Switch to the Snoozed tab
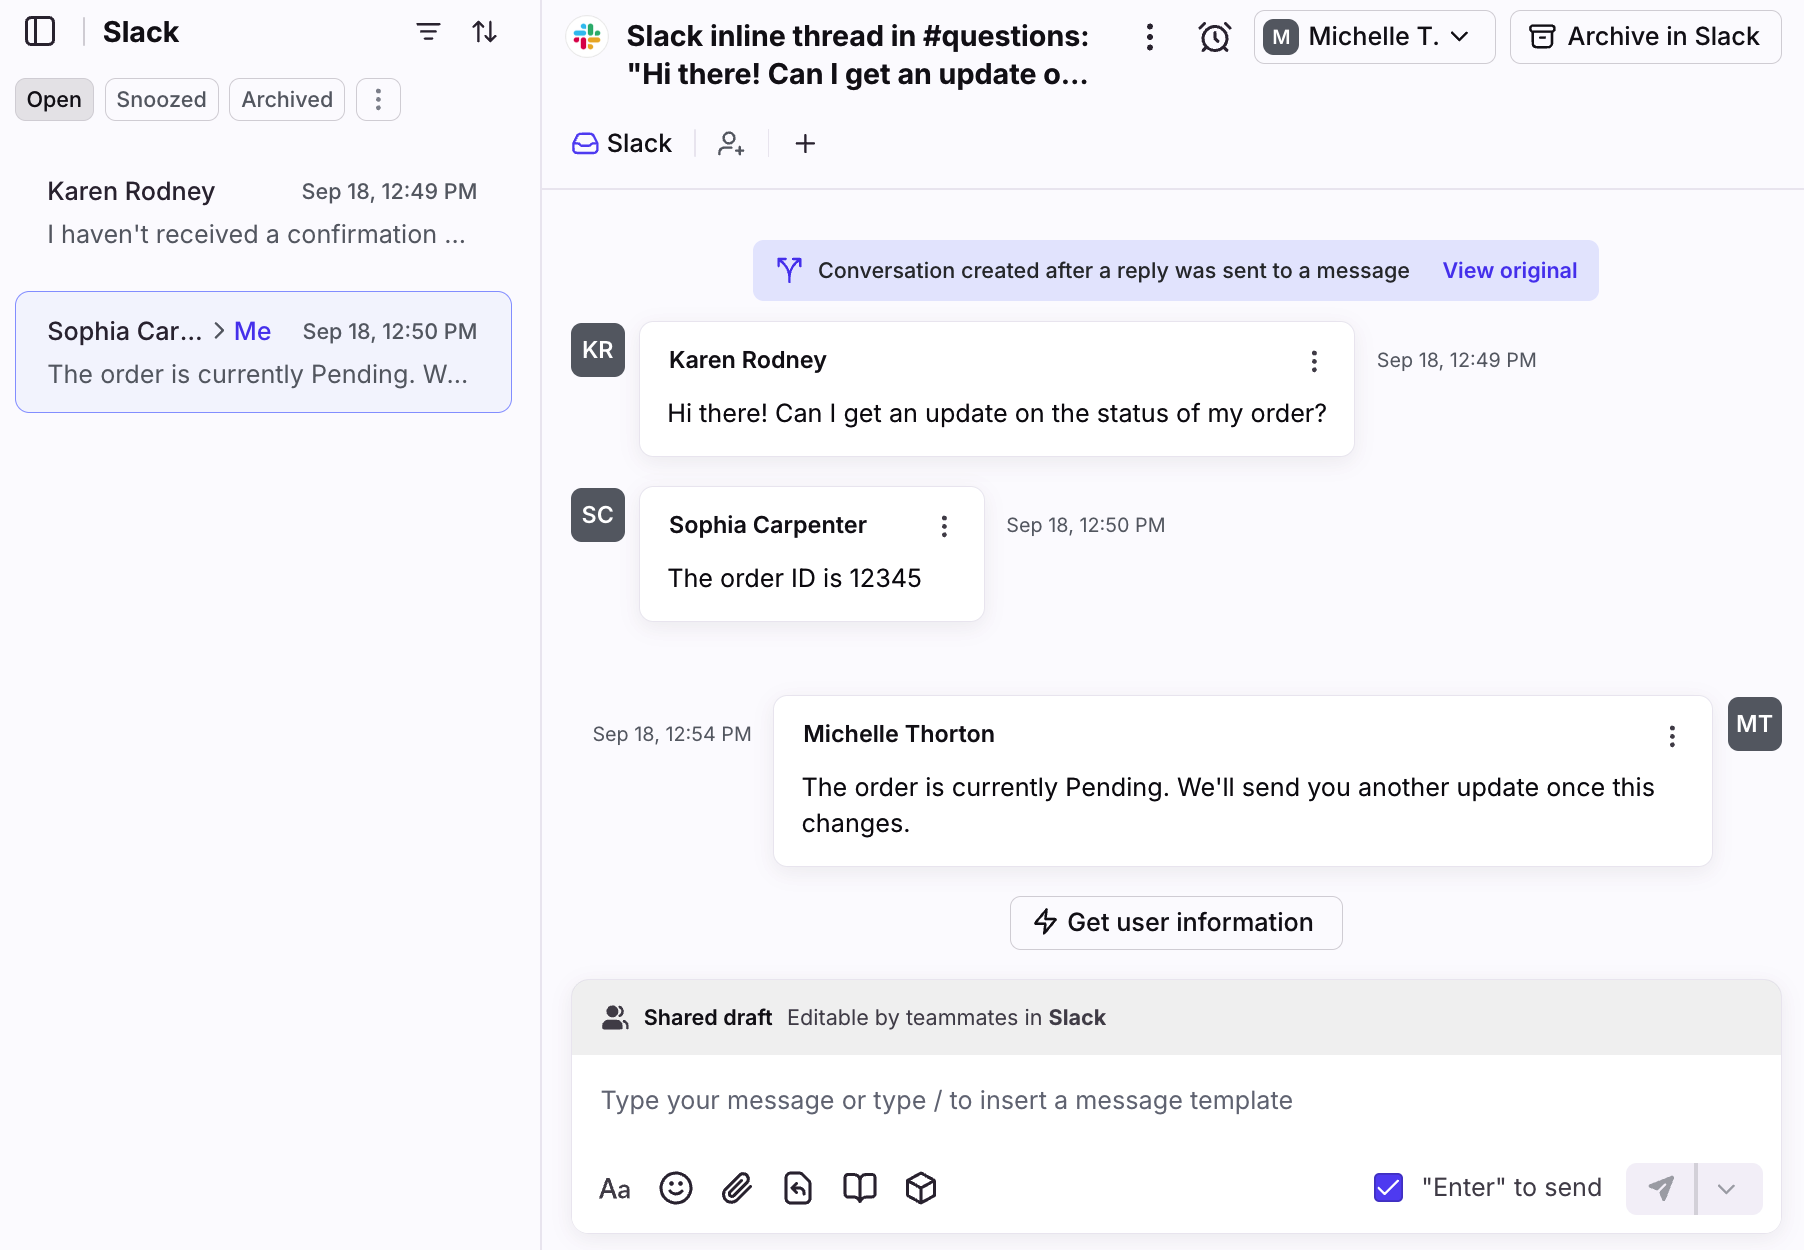 (161, 100)
